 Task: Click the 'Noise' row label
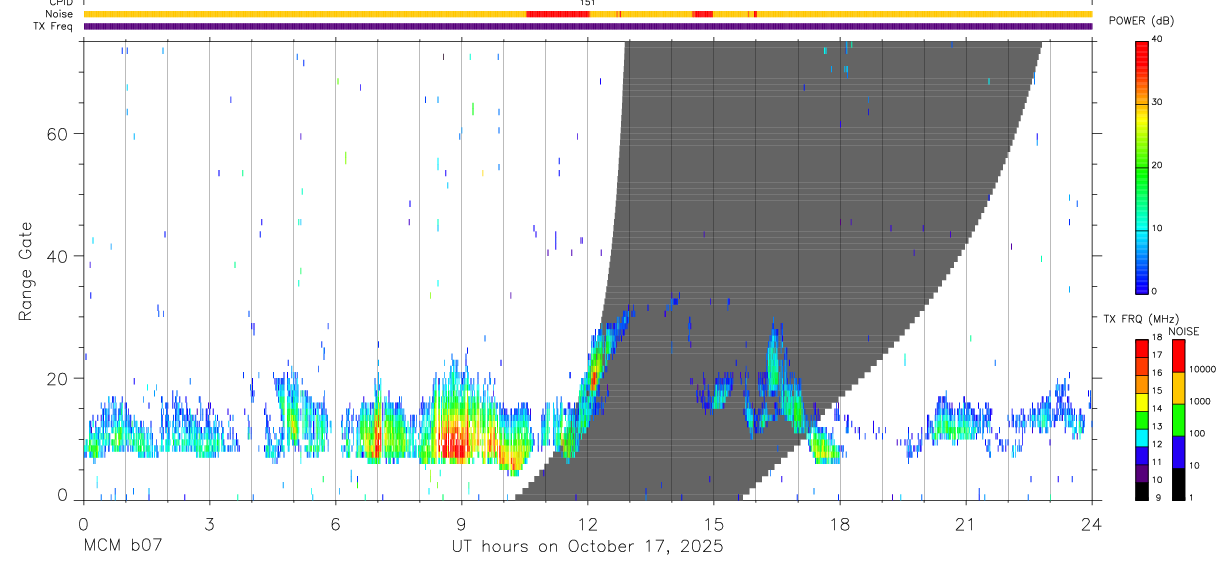click(x=60, y=14)
